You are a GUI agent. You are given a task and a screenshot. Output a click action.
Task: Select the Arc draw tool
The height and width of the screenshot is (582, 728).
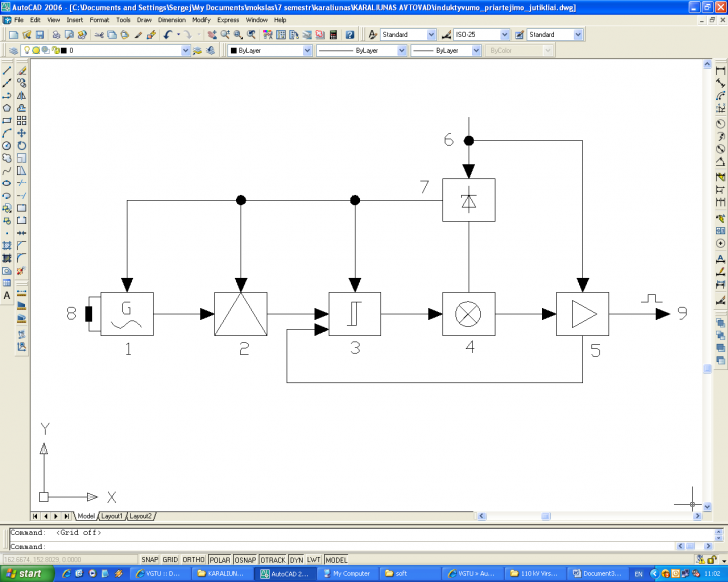7,133
